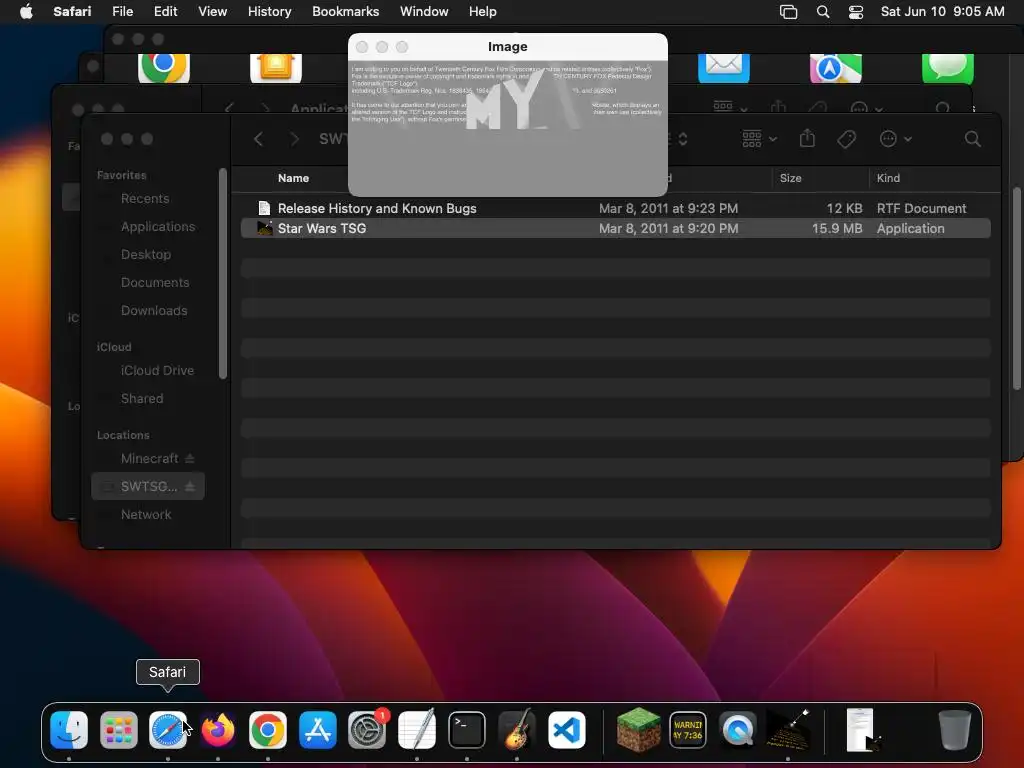Open the Trash in the Dock
This screenshot has width=1024, height=768.
click(x=954, y=729)
